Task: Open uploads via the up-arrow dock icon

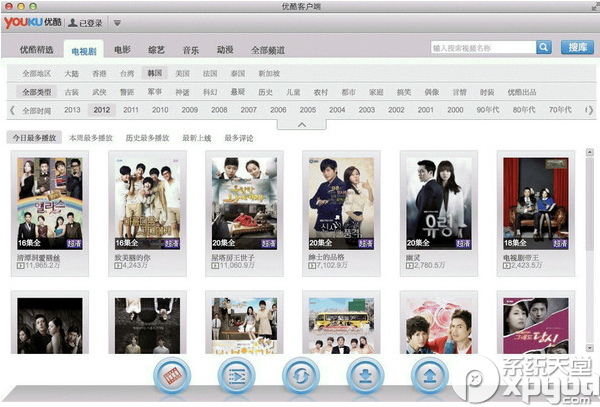Action: (x=430, y=376)
